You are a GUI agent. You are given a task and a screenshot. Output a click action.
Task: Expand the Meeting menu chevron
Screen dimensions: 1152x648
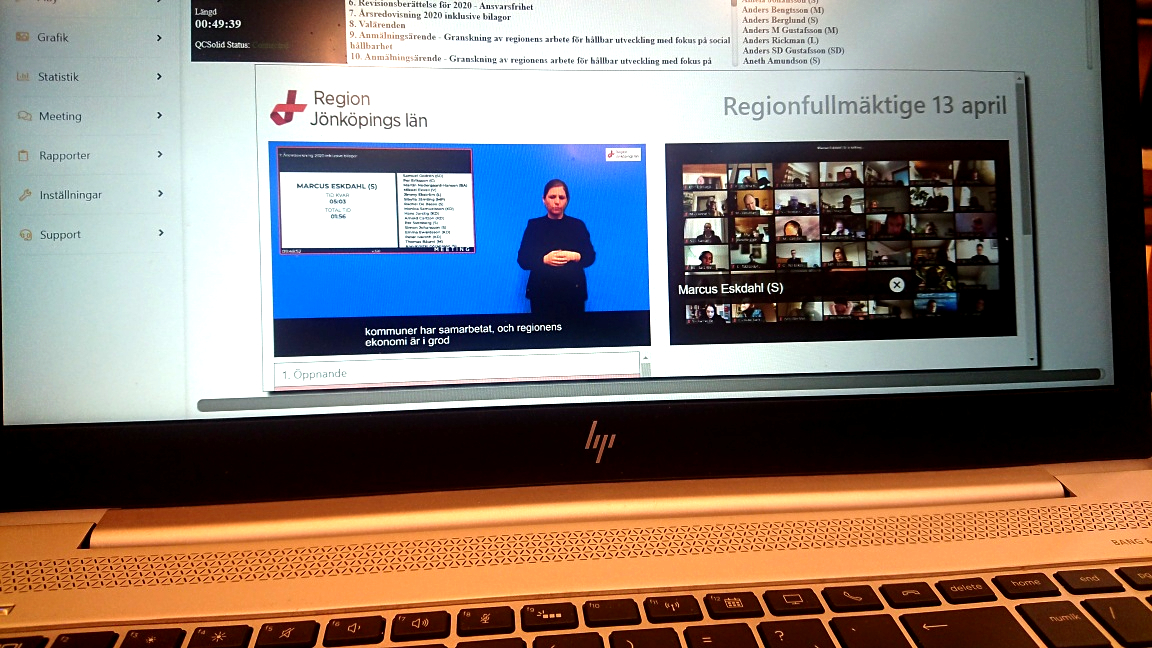tap(159, 115)
